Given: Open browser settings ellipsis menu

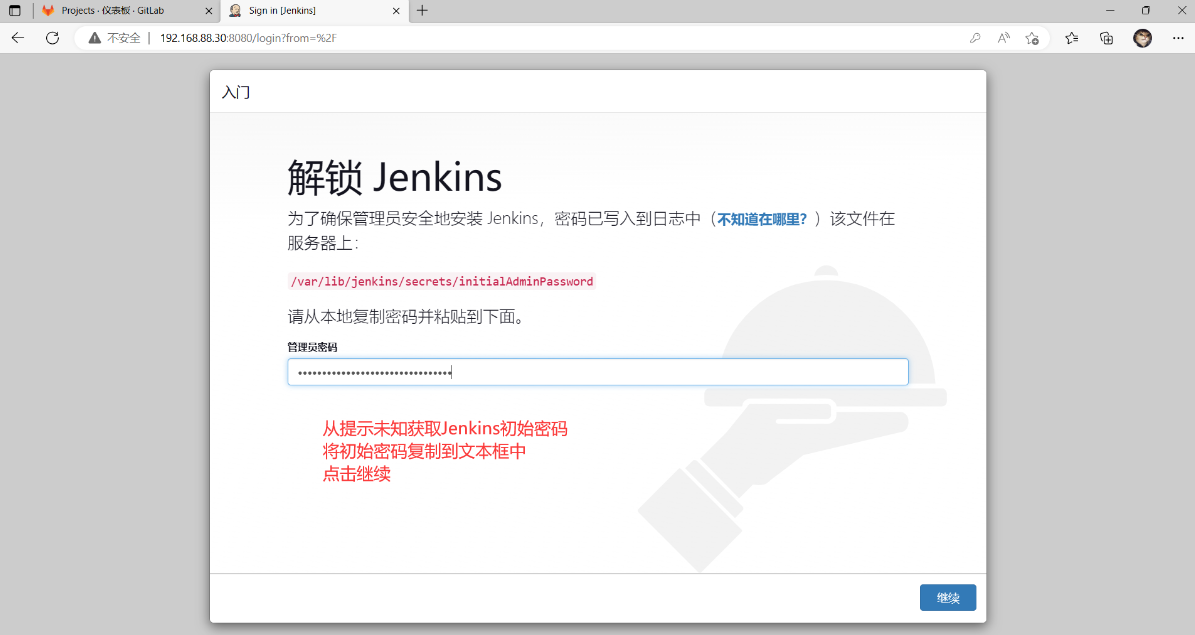Looking at the screenshot, I should tap(1178, 38).
